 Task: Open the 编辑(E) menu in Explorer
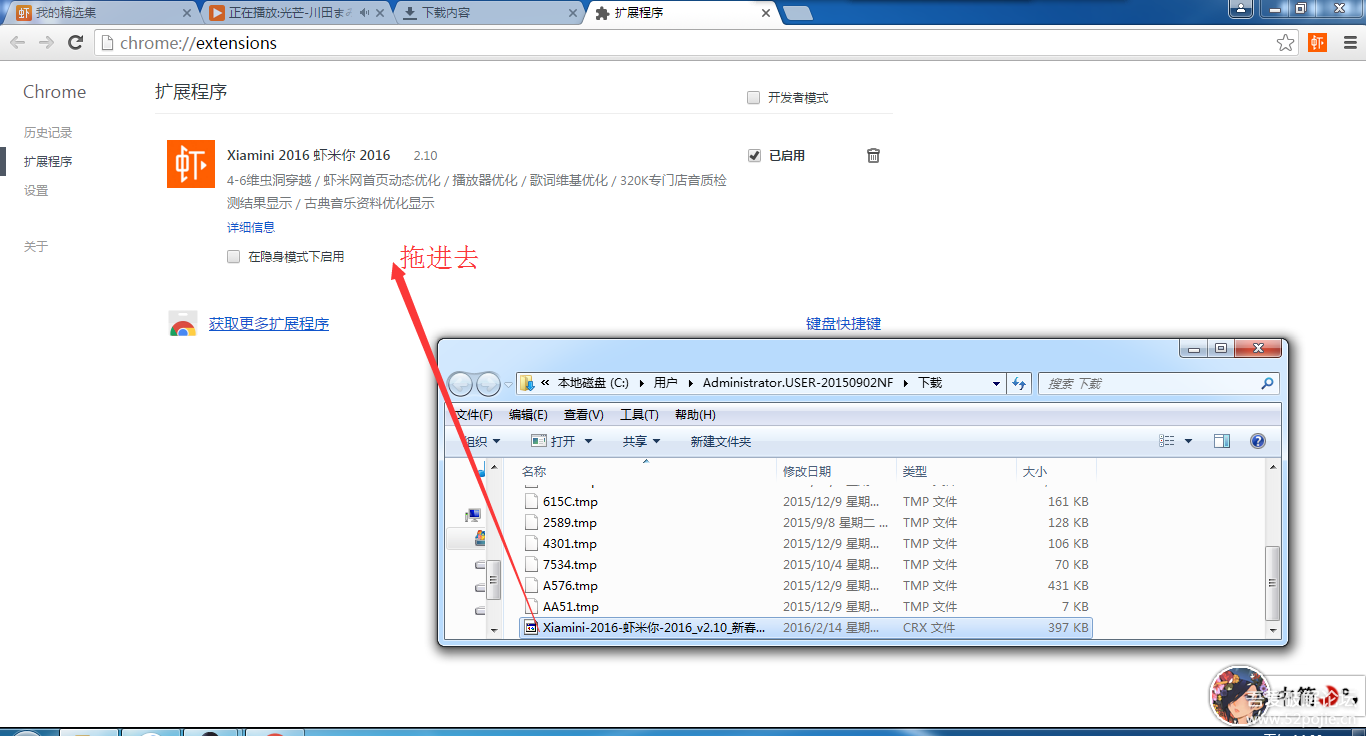(x=528, y=414)
